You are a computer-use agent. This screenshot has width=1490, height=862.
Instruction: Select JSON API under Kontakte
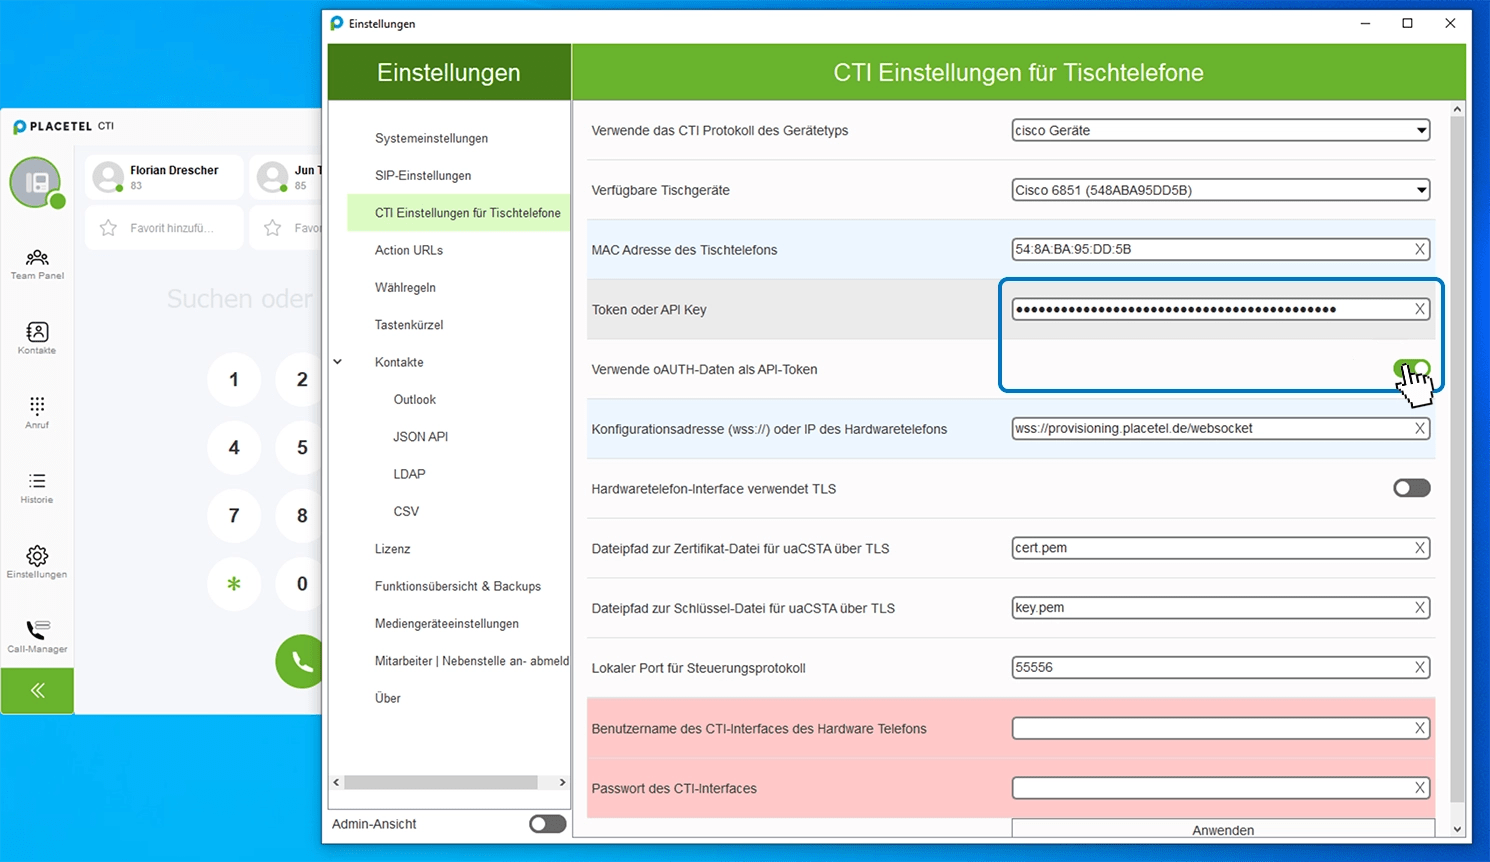(x=420, y=437)
